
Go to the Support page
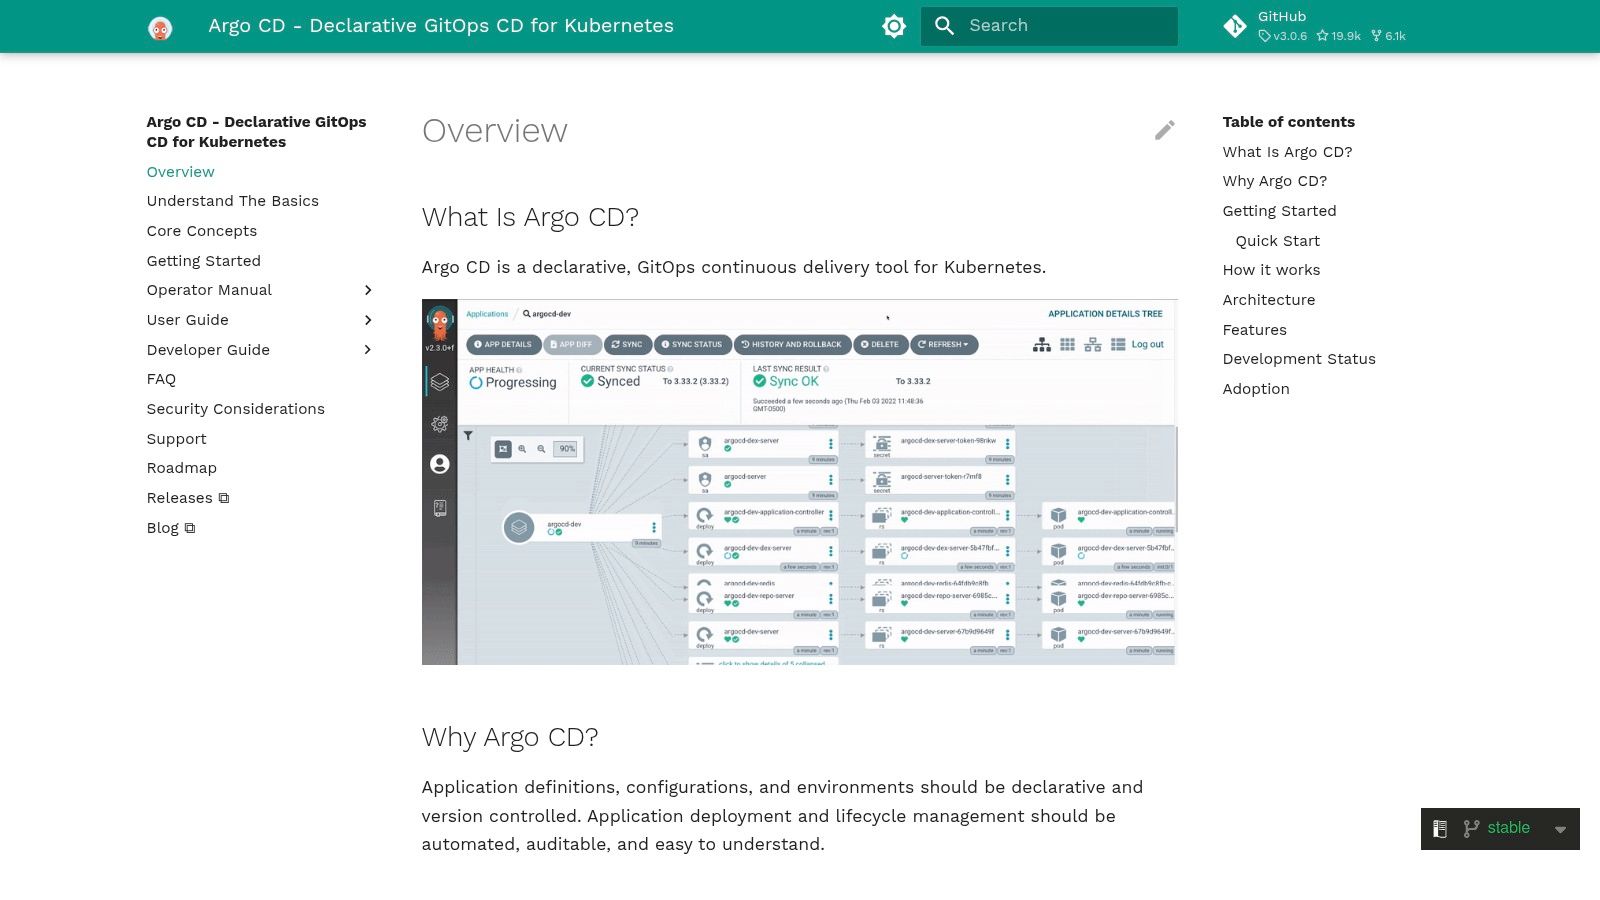point(177,439)
